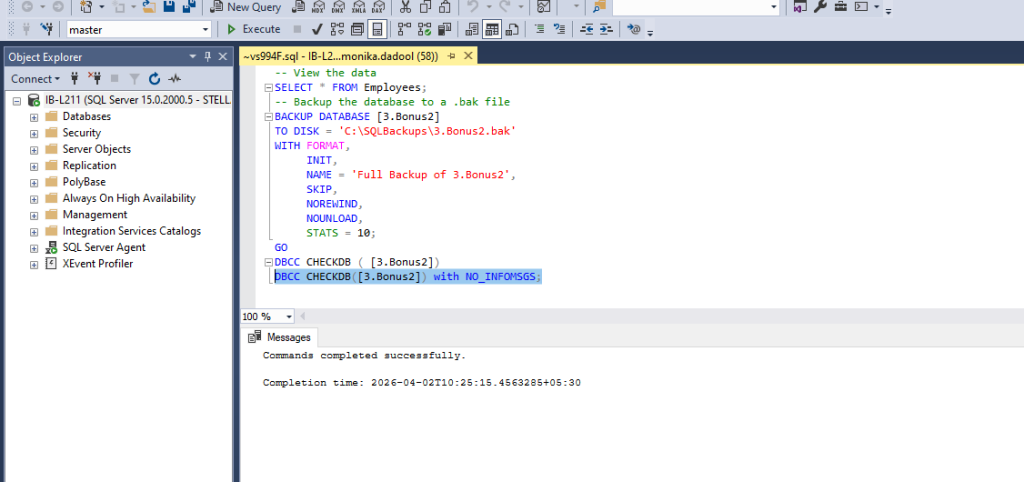The height and width of the screenshot is (482, 1024).
Task: Open the master database dropdown
Action: tap(205, 29)
